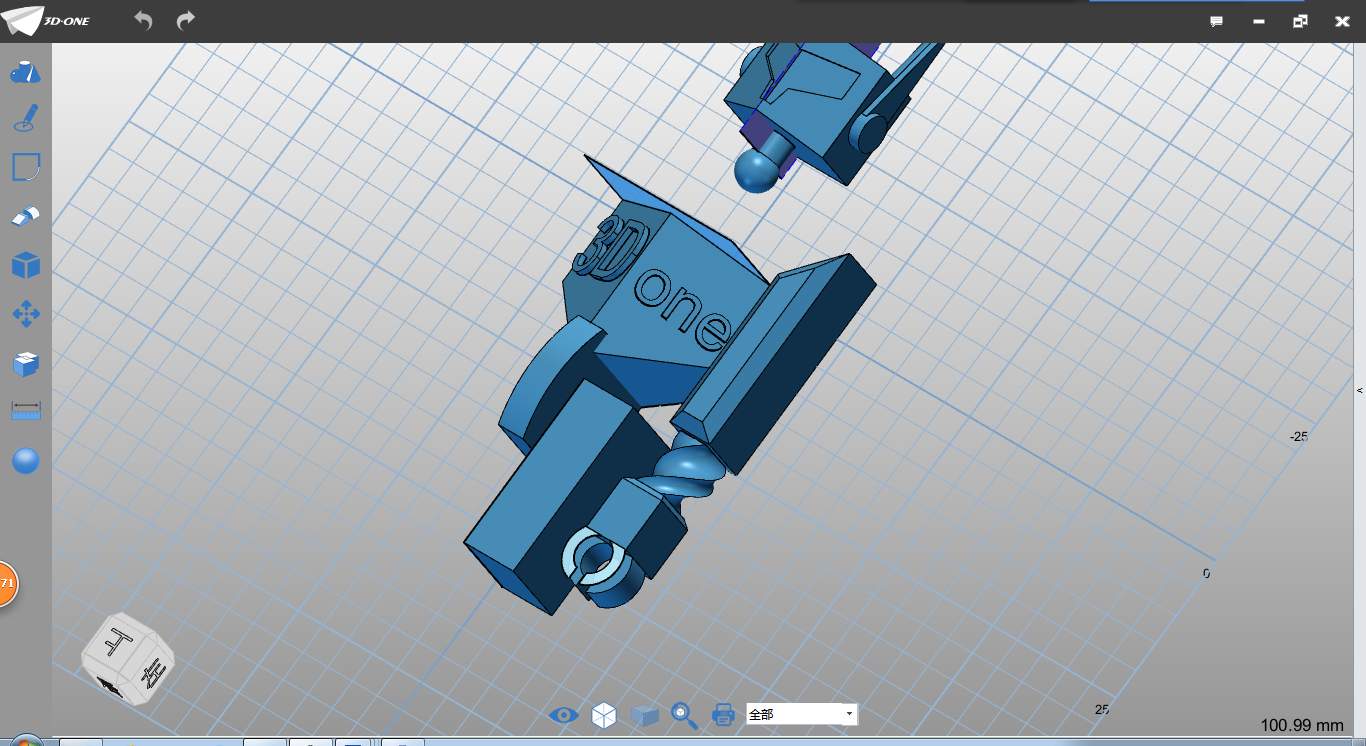Switch to wireframe cube display mode
The height and width of the screenshot is (746, 1366).
click(x=604, y=714)
